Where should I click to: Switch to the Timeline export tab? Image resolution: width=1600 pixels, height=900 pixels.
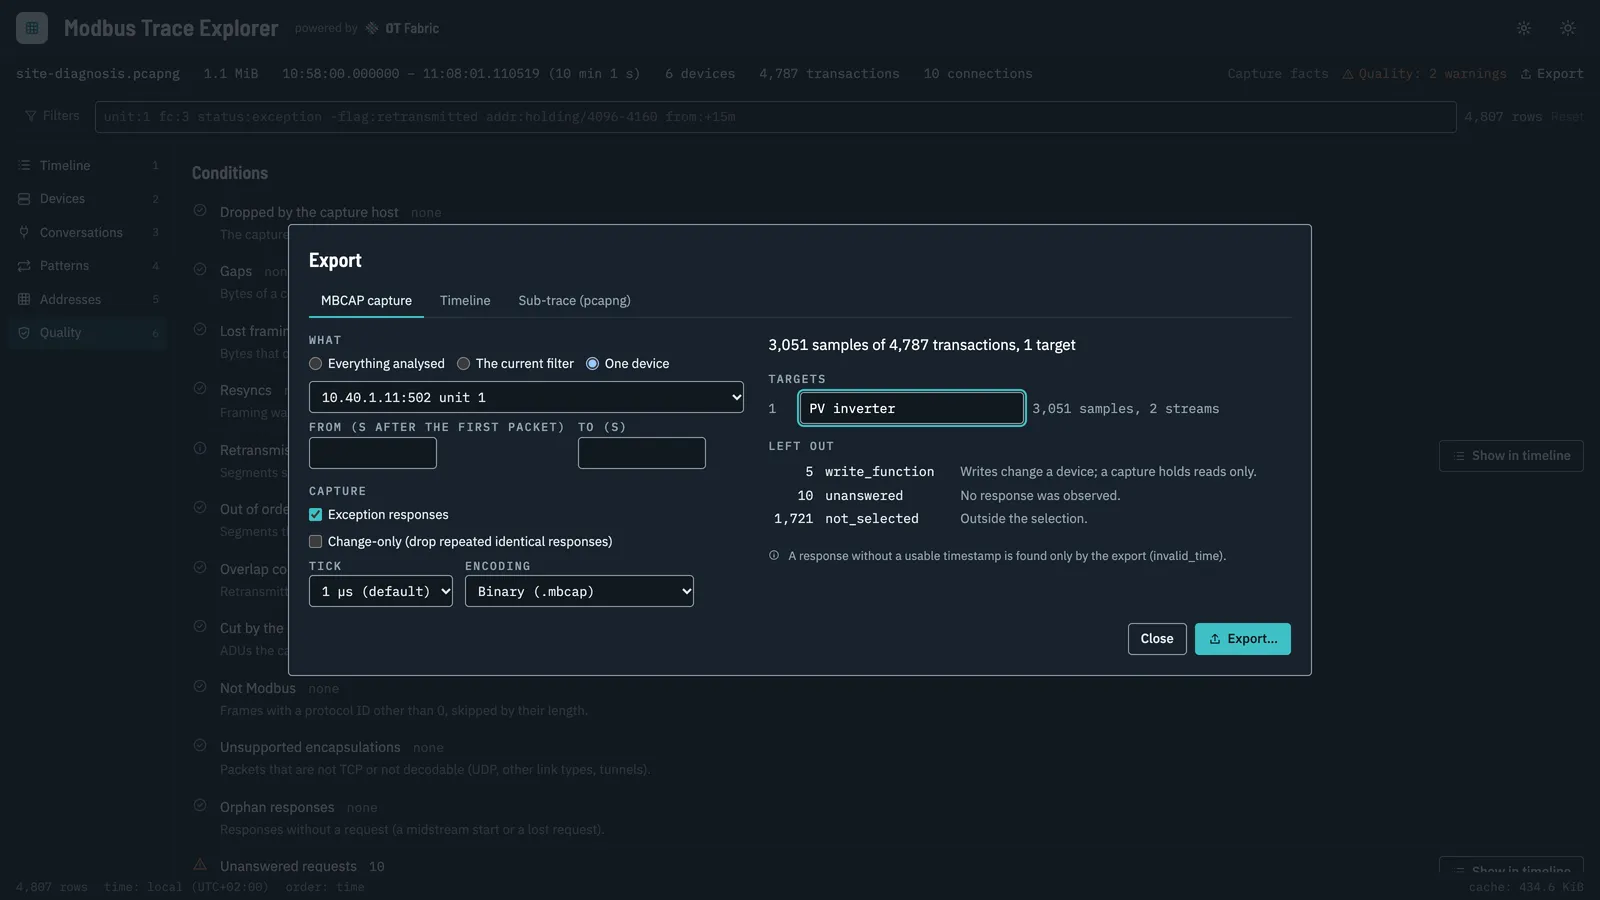465,301
